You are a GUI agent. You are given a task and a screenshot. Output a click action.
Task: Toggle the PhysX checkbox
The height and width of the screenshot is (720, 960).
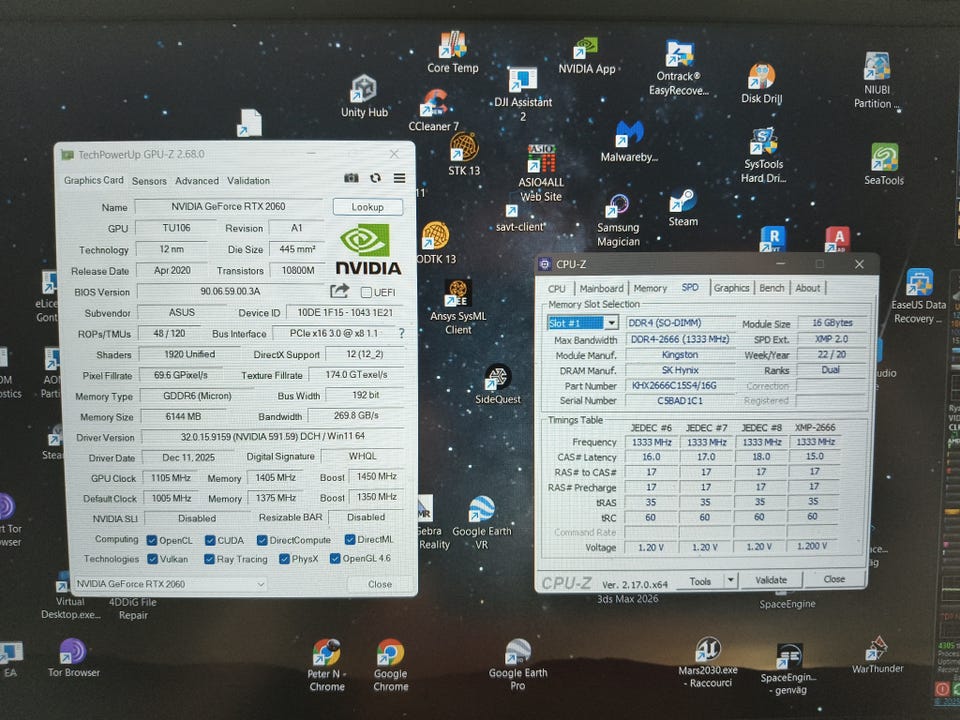coord(284,558)
